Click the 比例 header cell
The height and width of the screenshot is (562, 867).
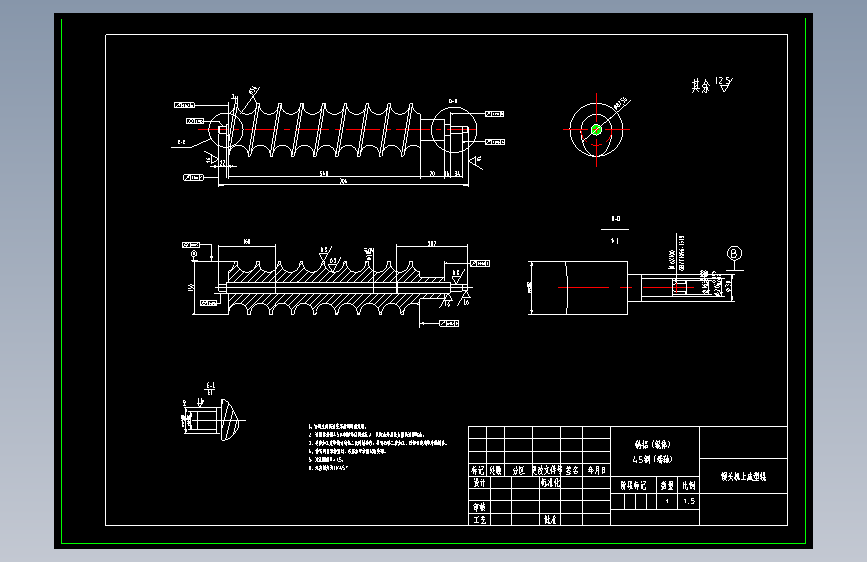[689, 486]
